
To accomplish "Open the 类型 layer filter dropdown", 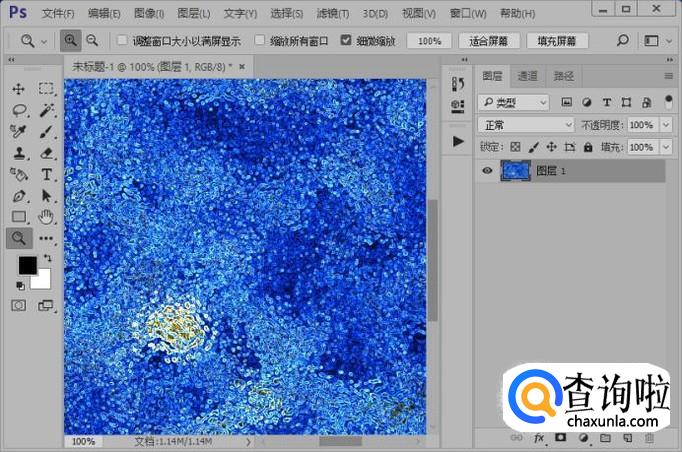I will (x=514, y=102).
